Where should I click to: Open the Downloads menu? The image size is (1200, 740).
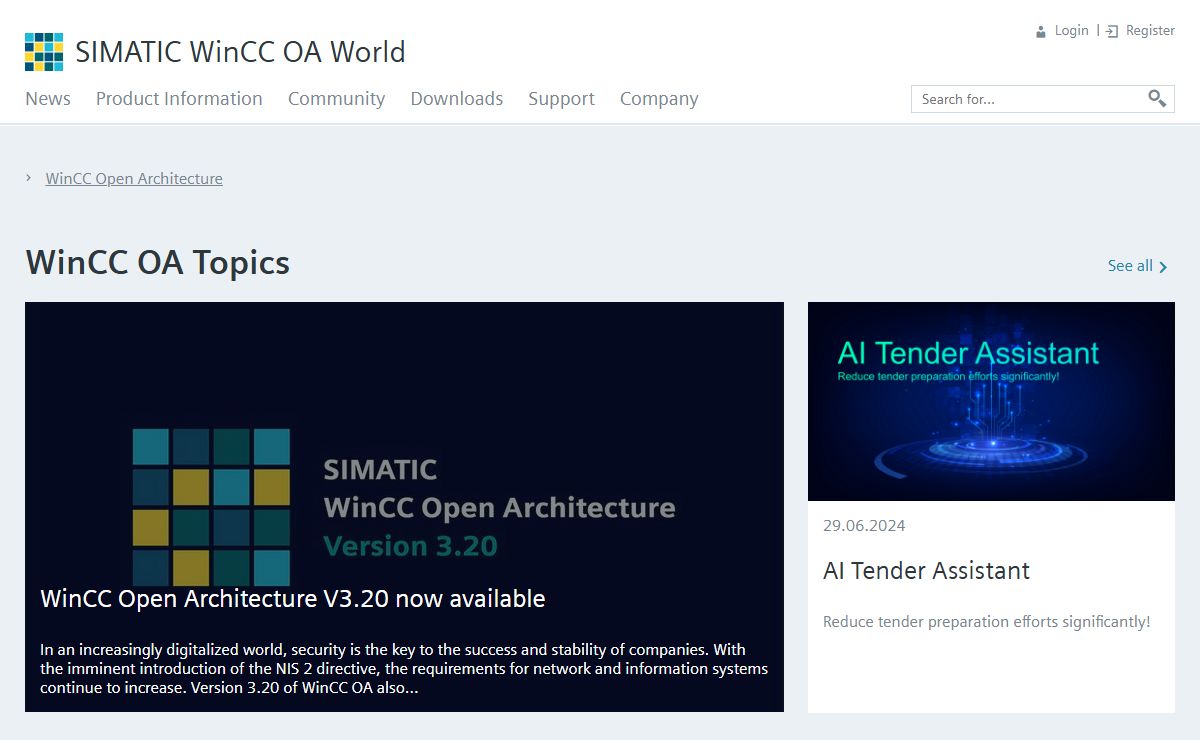(457, 98)
